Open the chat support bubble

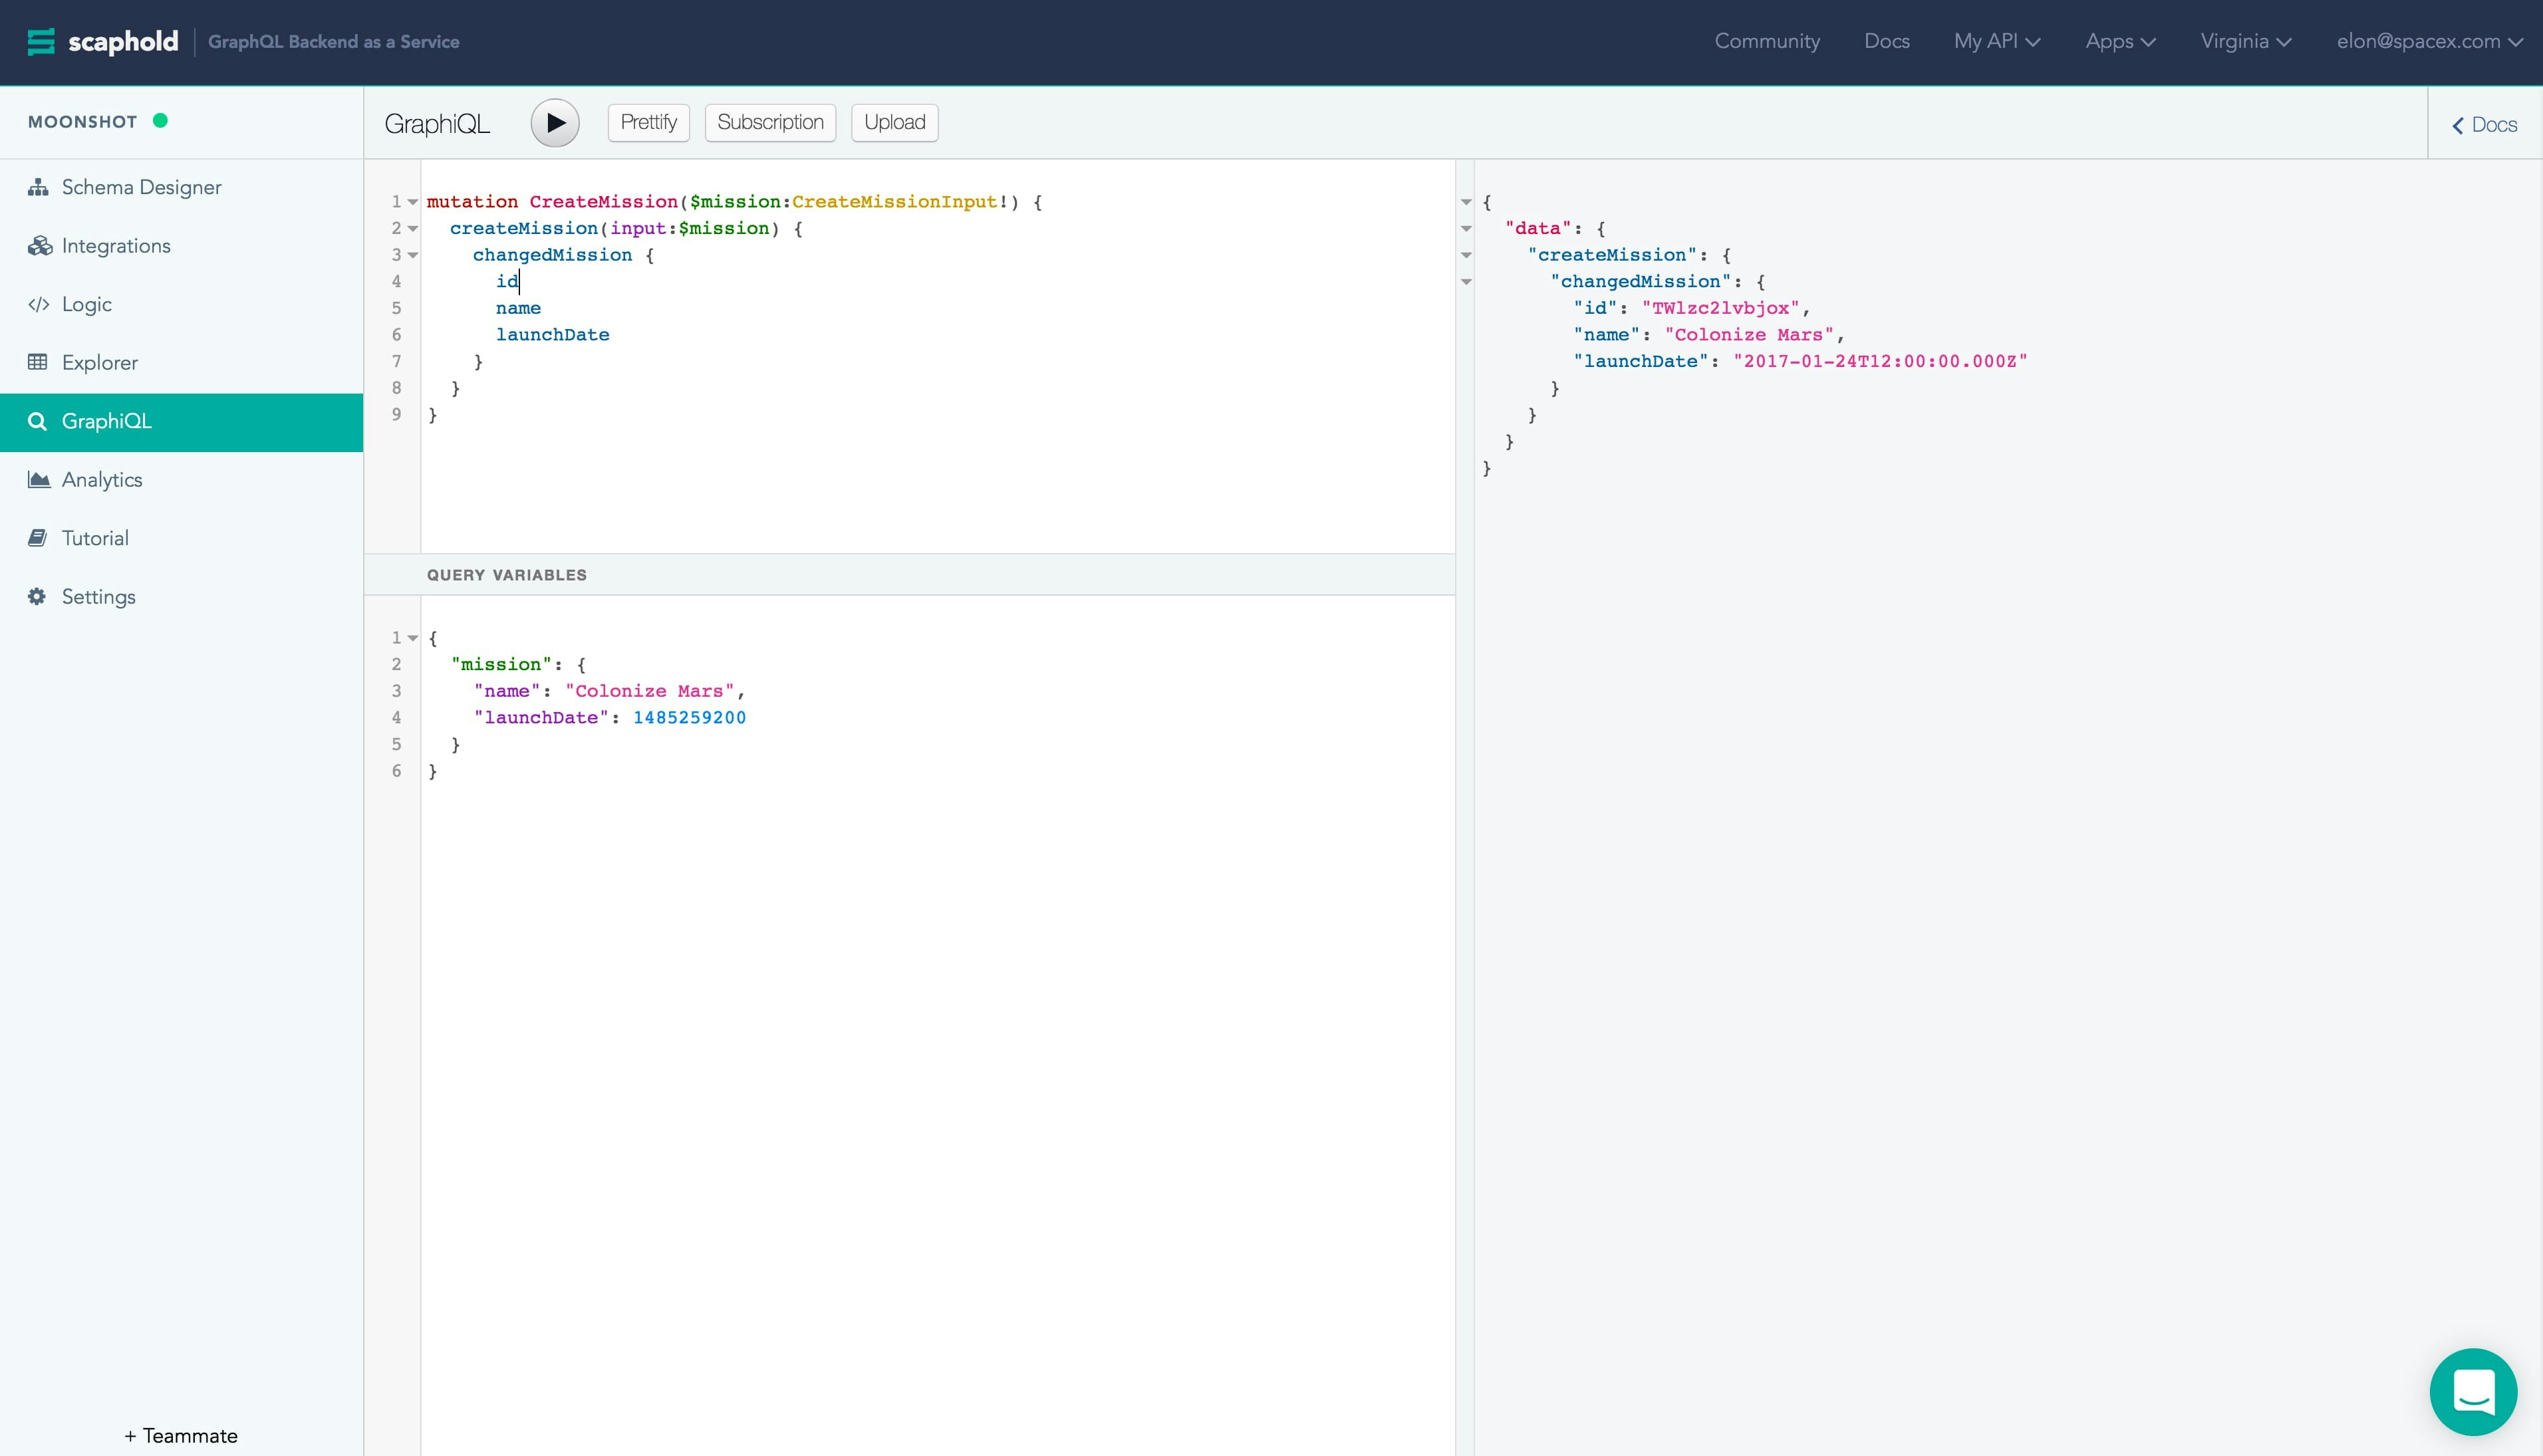(x=2473, y=1391)
